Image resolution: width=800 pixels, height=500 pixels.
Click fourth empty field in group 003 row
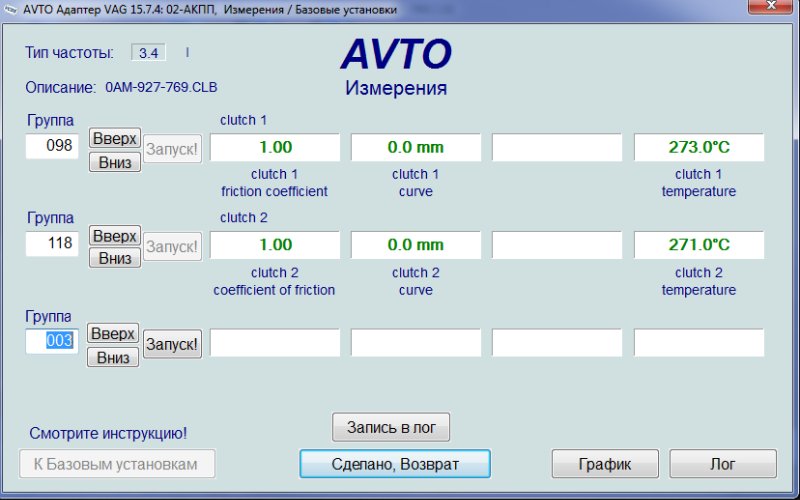(699, 342)
